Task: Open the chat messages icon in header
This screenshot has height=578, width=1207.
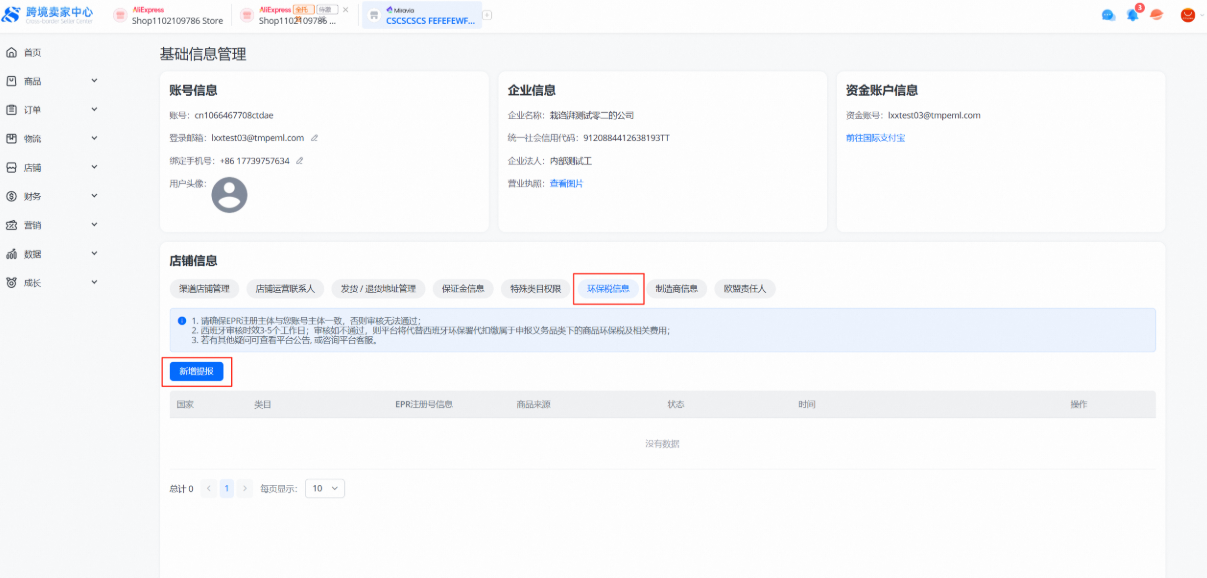Action: 1108,15
